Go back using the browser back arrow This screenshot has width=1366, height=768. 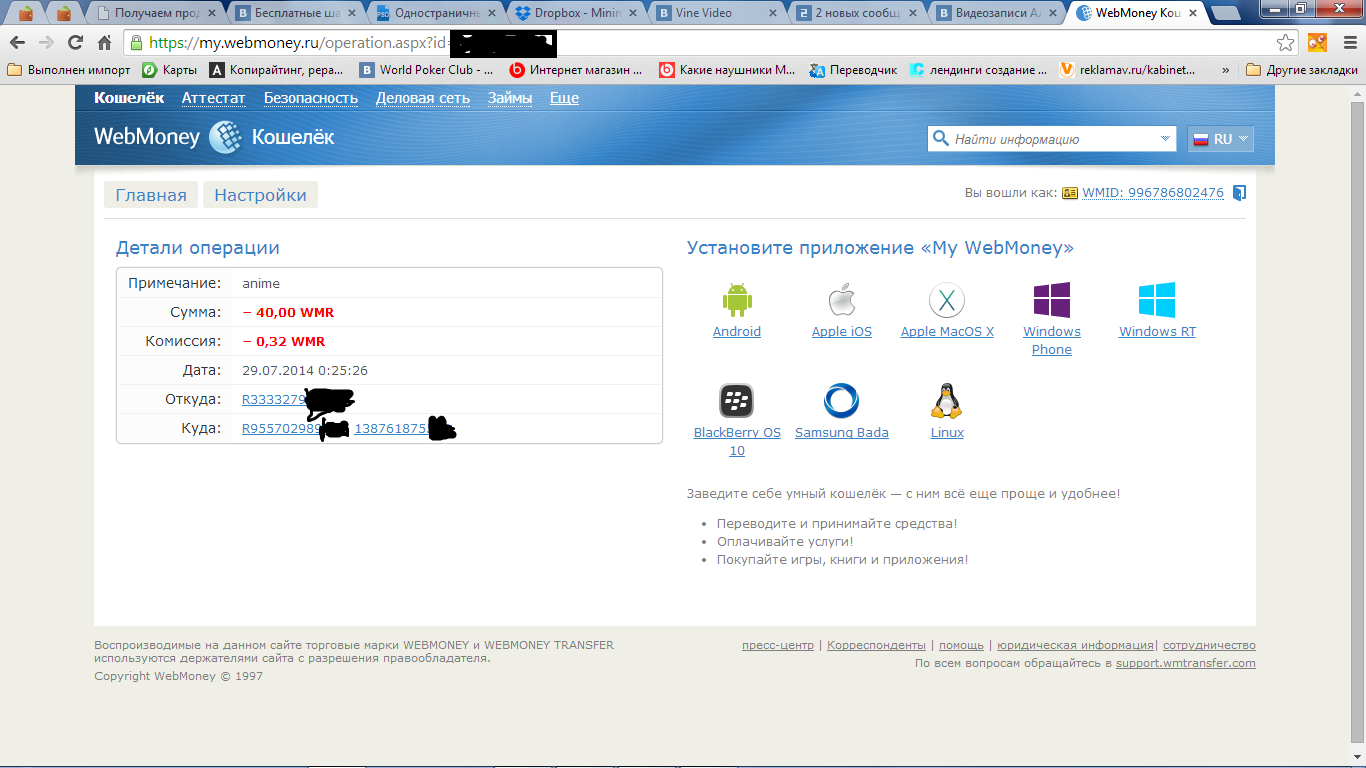[17, 43]
